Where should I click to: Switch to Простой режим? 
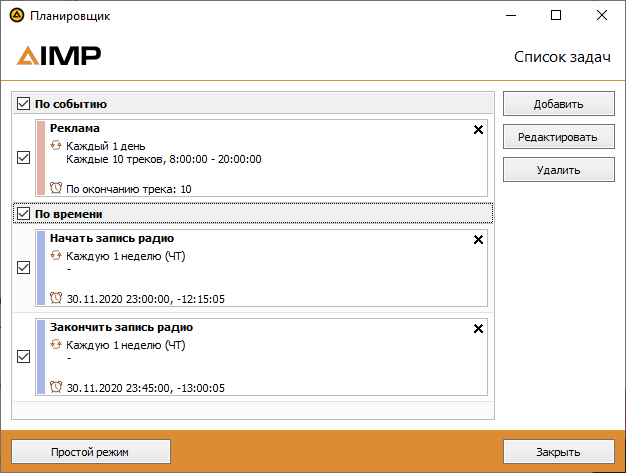[91, 452]
